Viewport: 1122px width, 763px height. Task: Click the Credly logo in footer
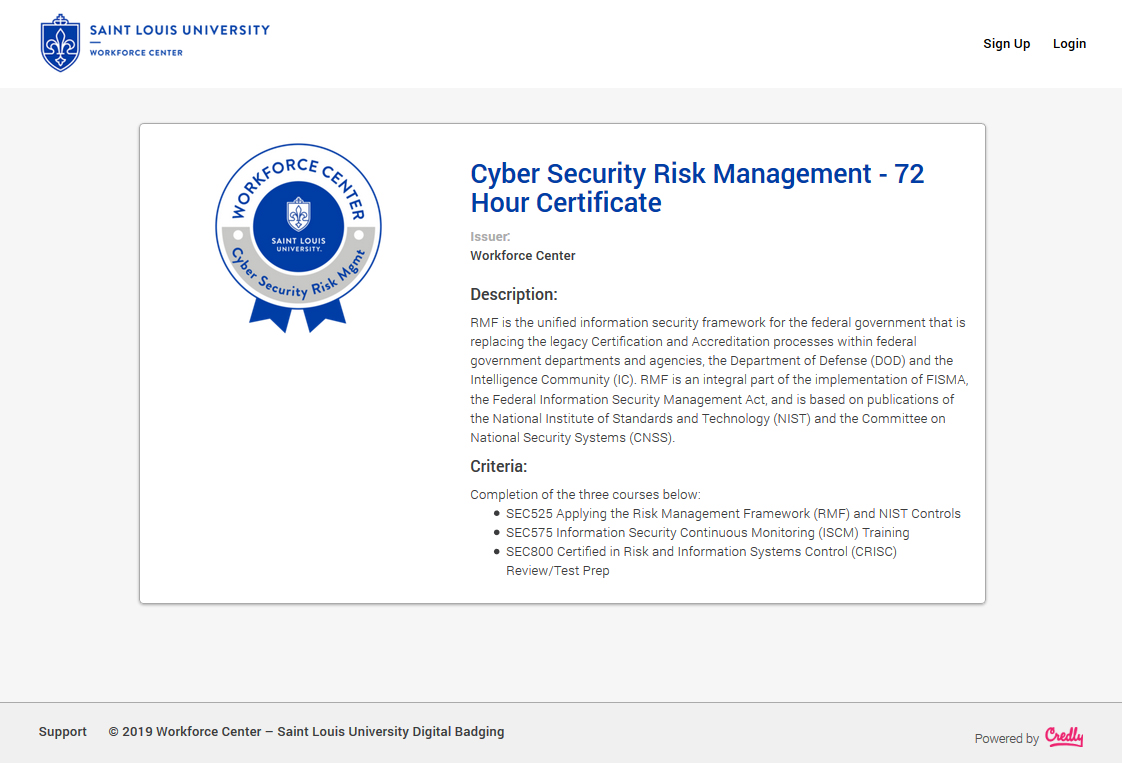coord(1064,737)
